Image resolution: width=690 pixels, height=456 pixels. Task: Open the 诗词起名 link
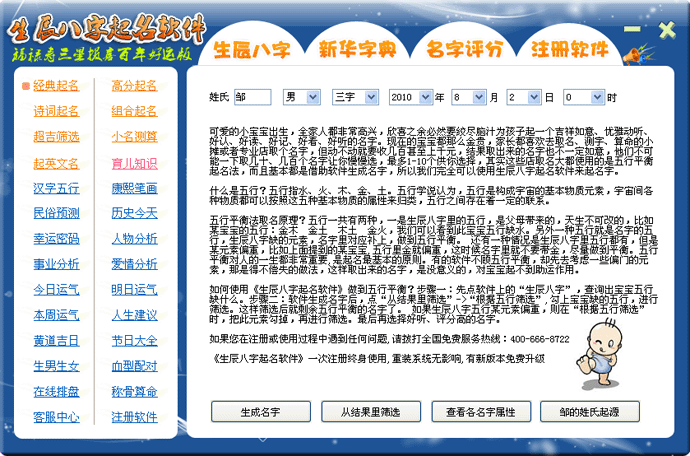56,111
